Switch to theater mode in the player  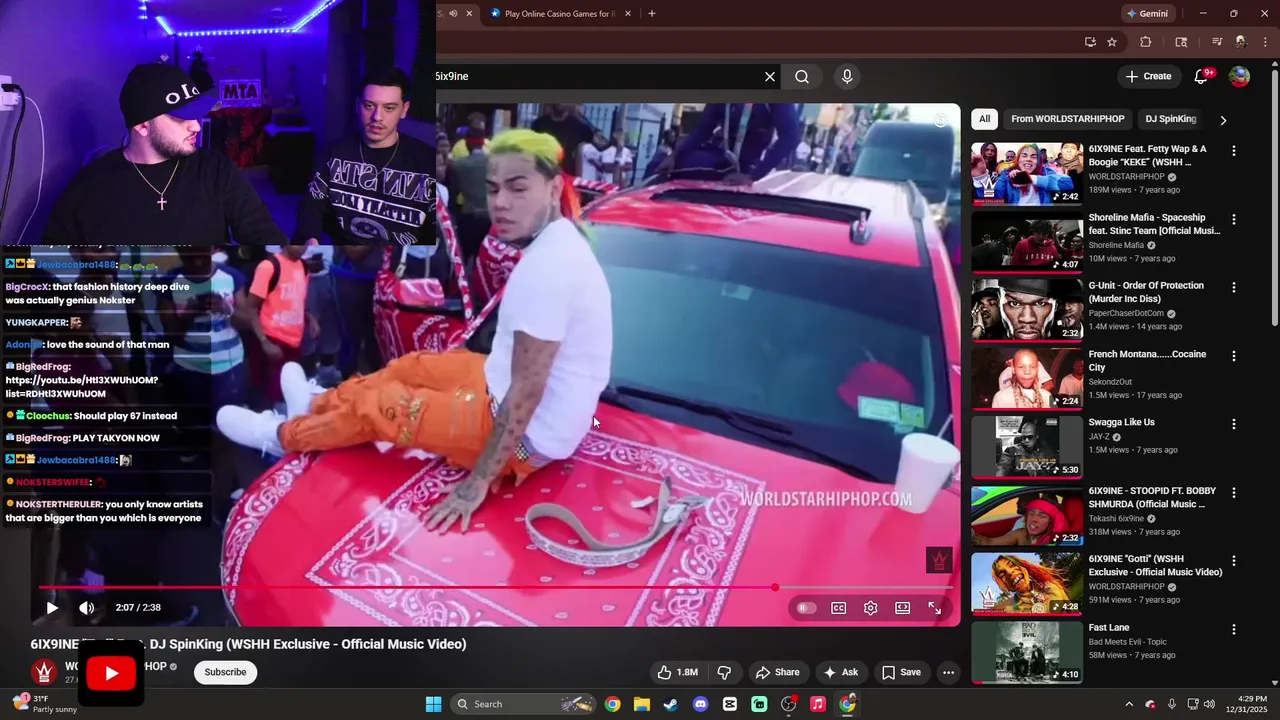[903, 608]
